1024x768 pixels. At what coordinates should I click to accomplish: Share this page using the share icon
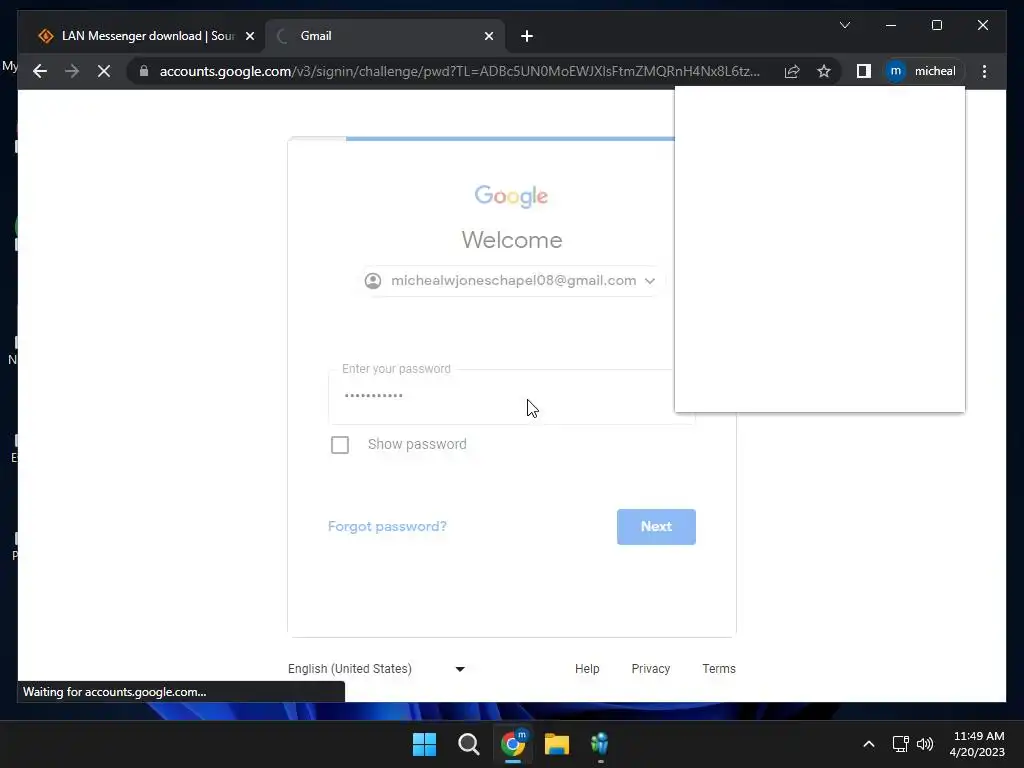click(792, 71)
